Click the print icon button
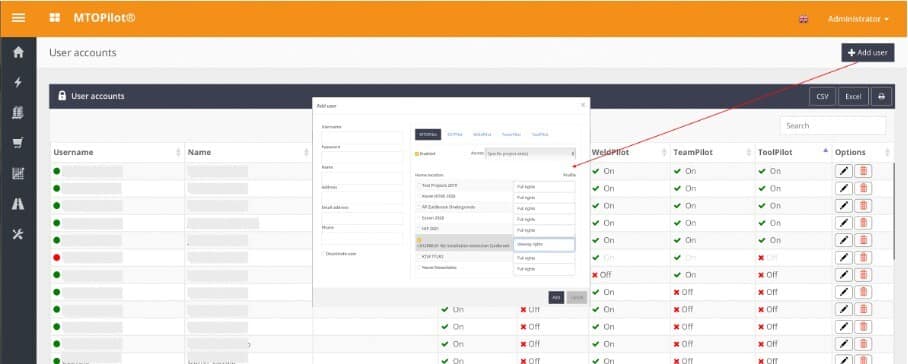 (x=881, y=97)
